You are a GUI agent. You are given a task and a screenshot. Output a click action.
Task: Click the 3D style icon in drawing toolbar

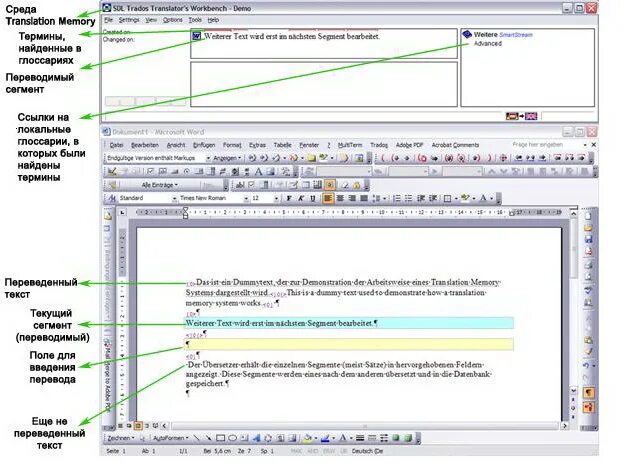pos(408,438)
